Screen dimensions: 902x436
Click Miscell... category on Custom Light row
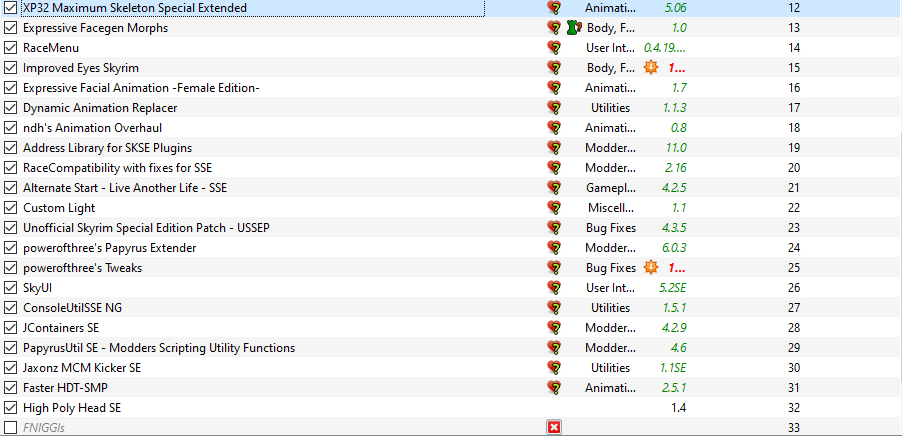(611, 208)
